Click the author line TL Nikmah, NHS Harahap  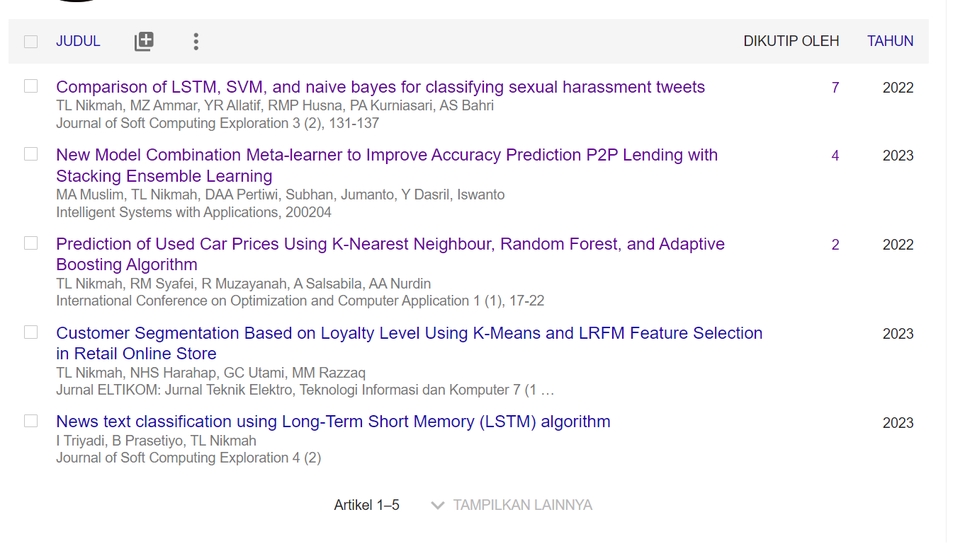211,373
